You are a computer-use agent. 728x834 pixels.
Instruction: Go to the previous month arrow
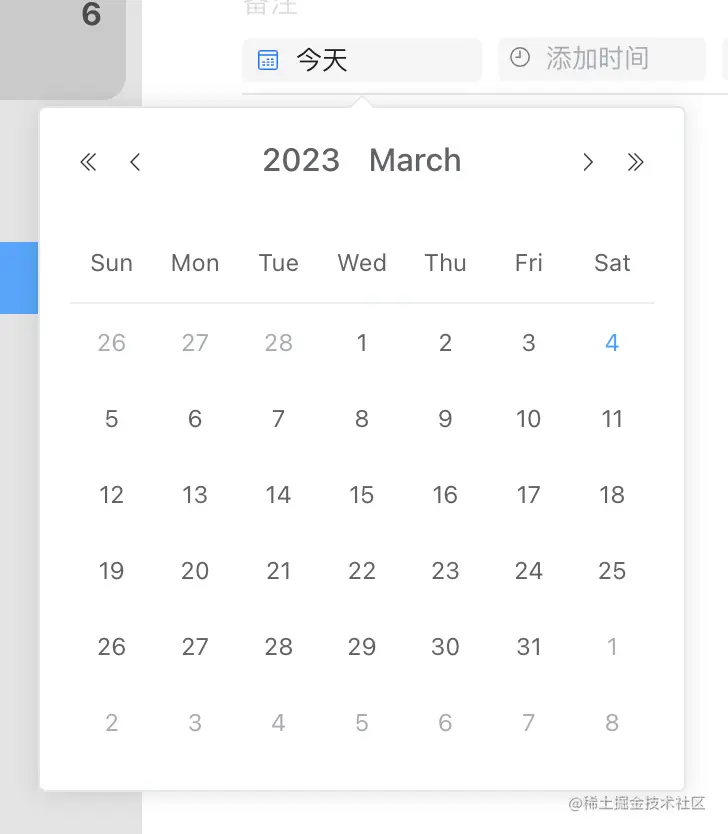(135, 162)
